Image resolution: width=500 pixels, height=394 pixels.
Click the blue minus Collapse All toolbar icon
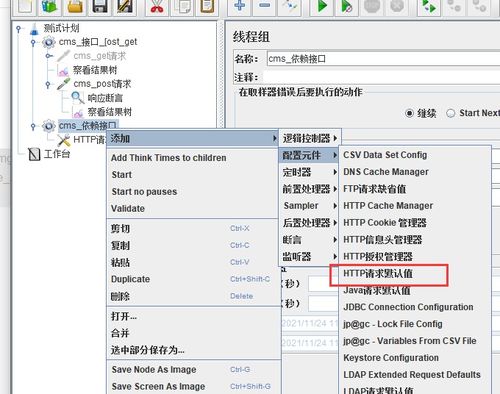(x=264, y=6)
